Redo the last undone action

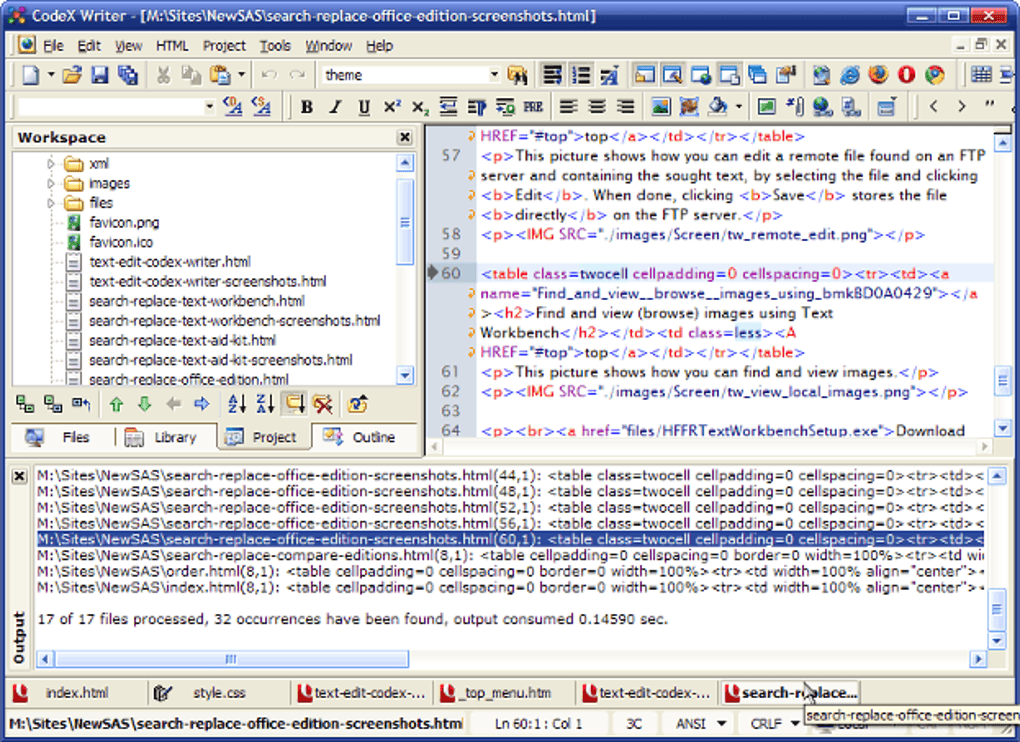(297, 75)
